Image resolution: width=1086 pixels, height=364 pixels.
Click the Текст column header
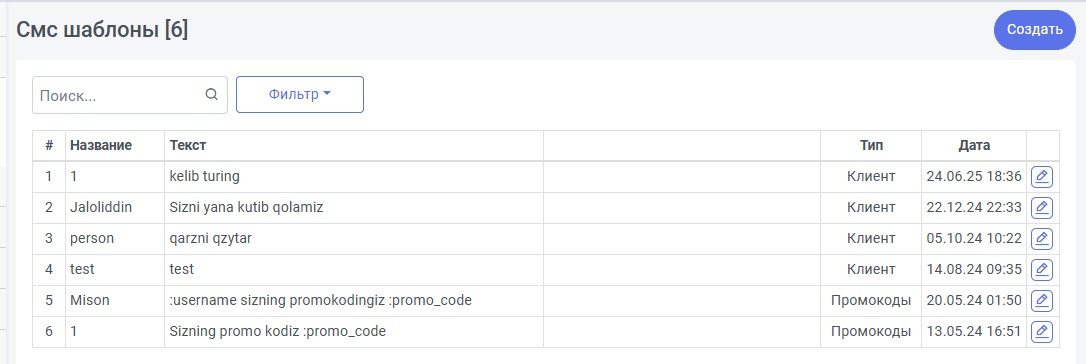188,145
